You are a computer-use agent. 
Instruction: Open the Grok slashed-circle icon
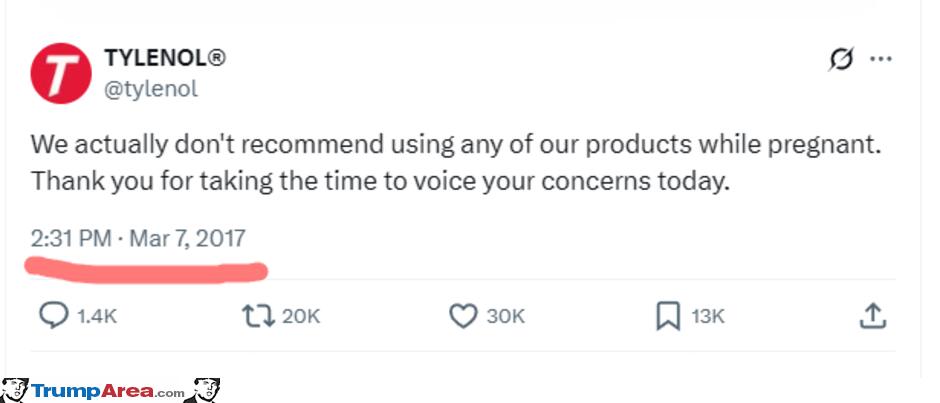tap(840, 60)
